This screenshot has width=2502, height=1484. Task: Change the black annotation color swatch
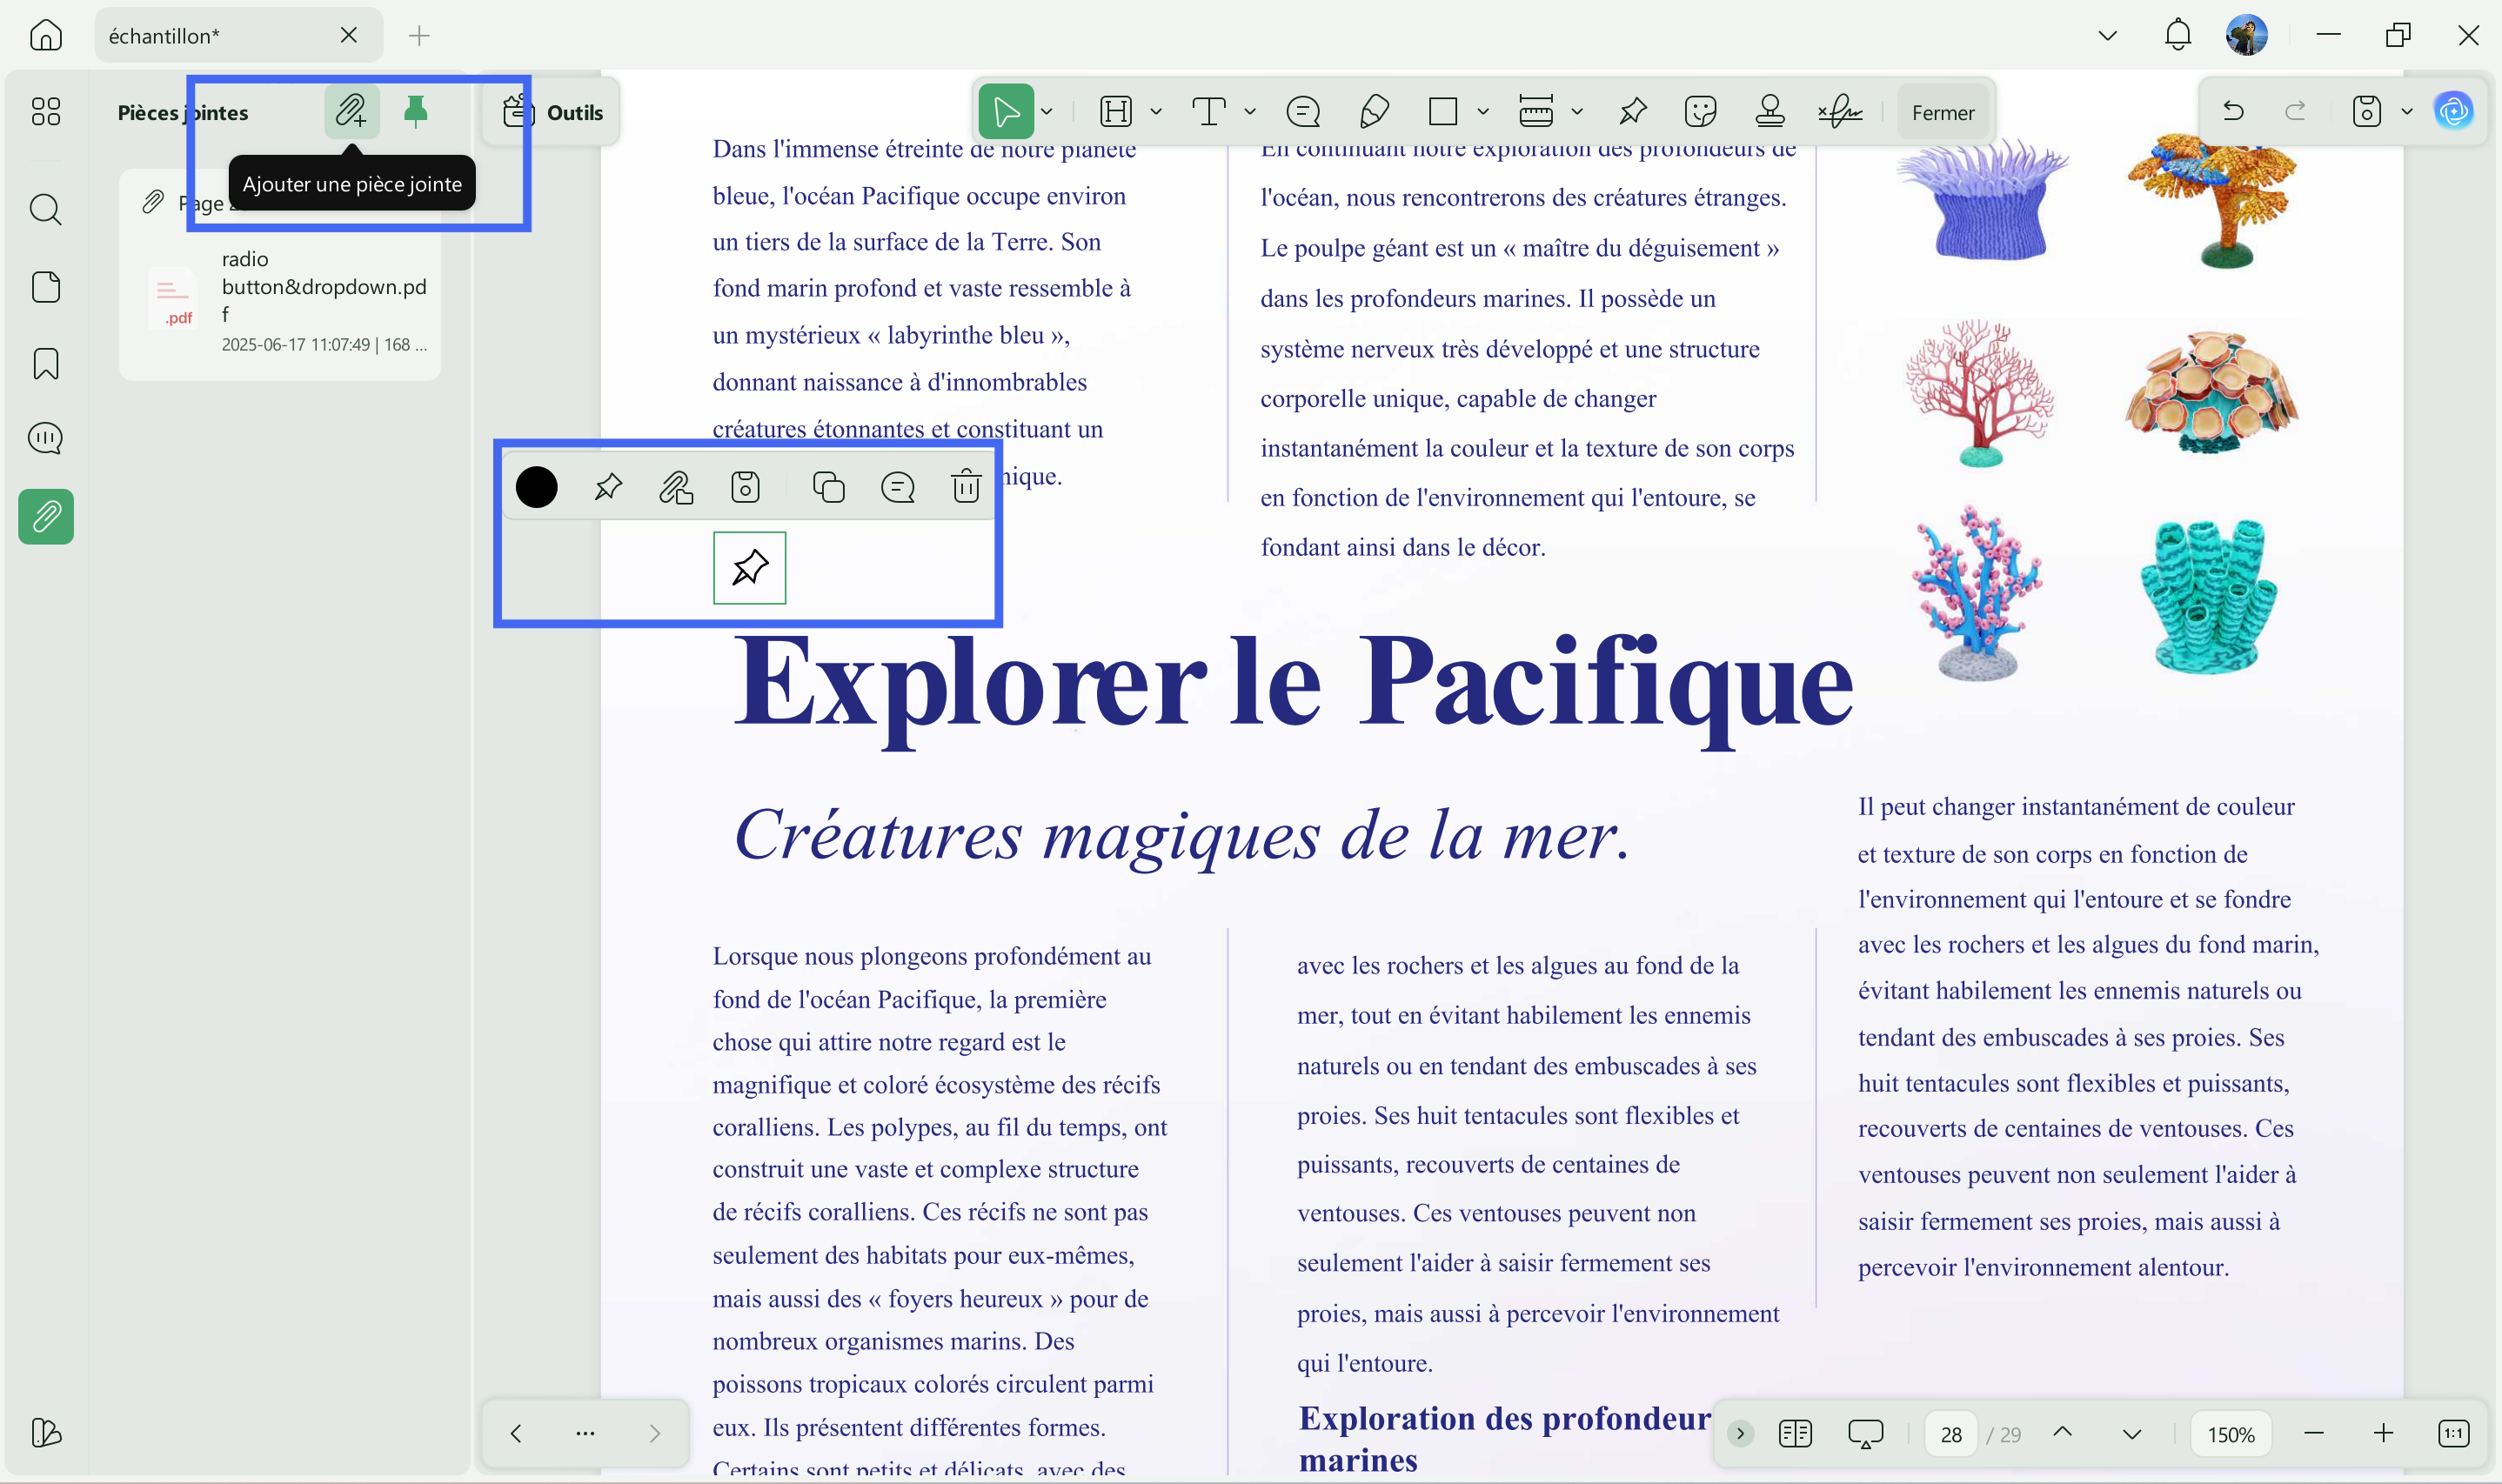[537, 487]
